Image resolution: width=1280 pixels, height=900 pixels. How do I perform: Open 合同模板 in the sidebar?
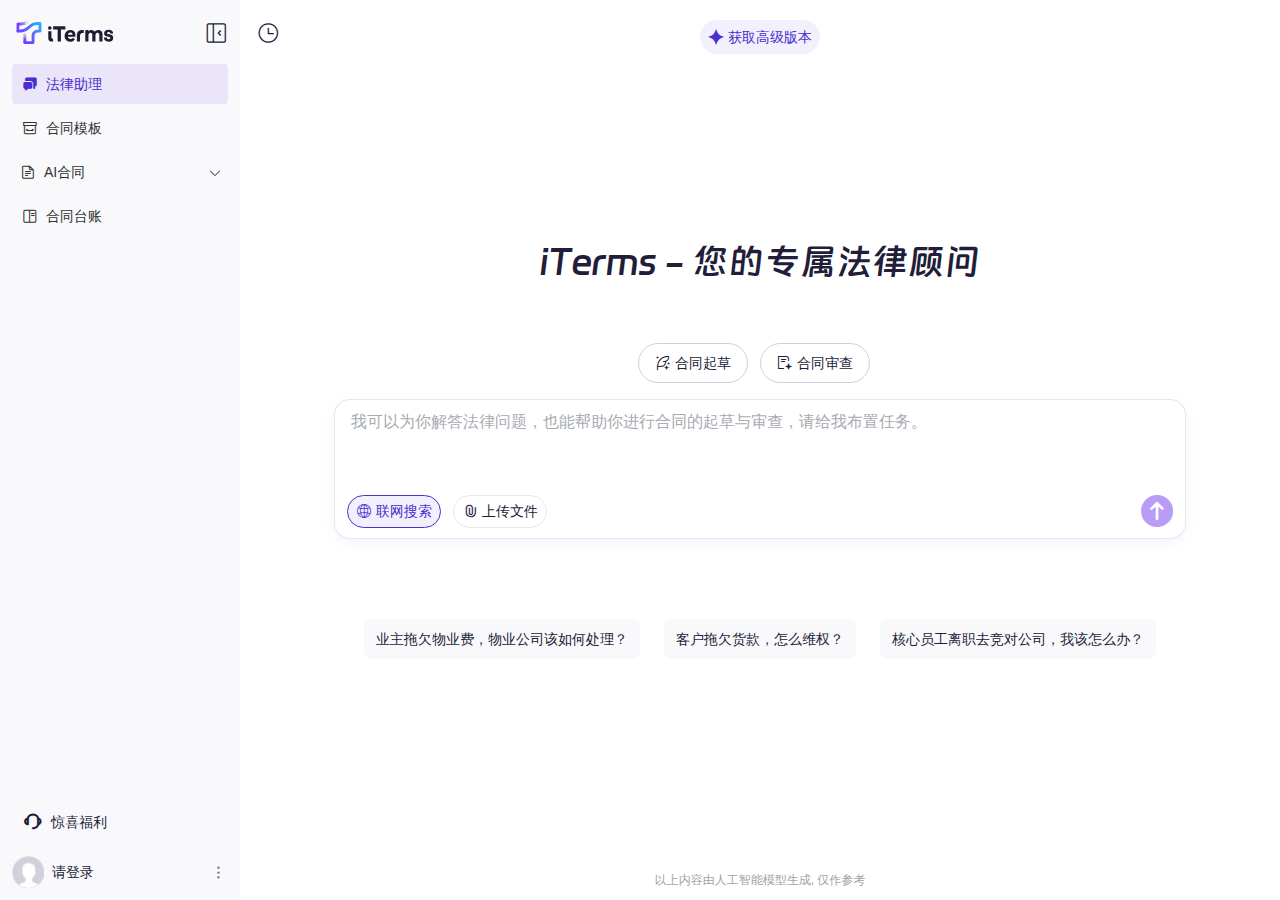coord(120,128)
